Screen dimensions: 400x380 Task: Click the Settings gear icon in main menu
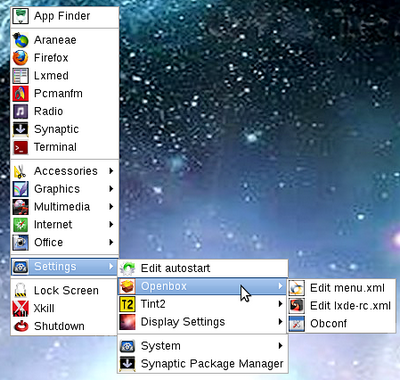pos(20,267)
